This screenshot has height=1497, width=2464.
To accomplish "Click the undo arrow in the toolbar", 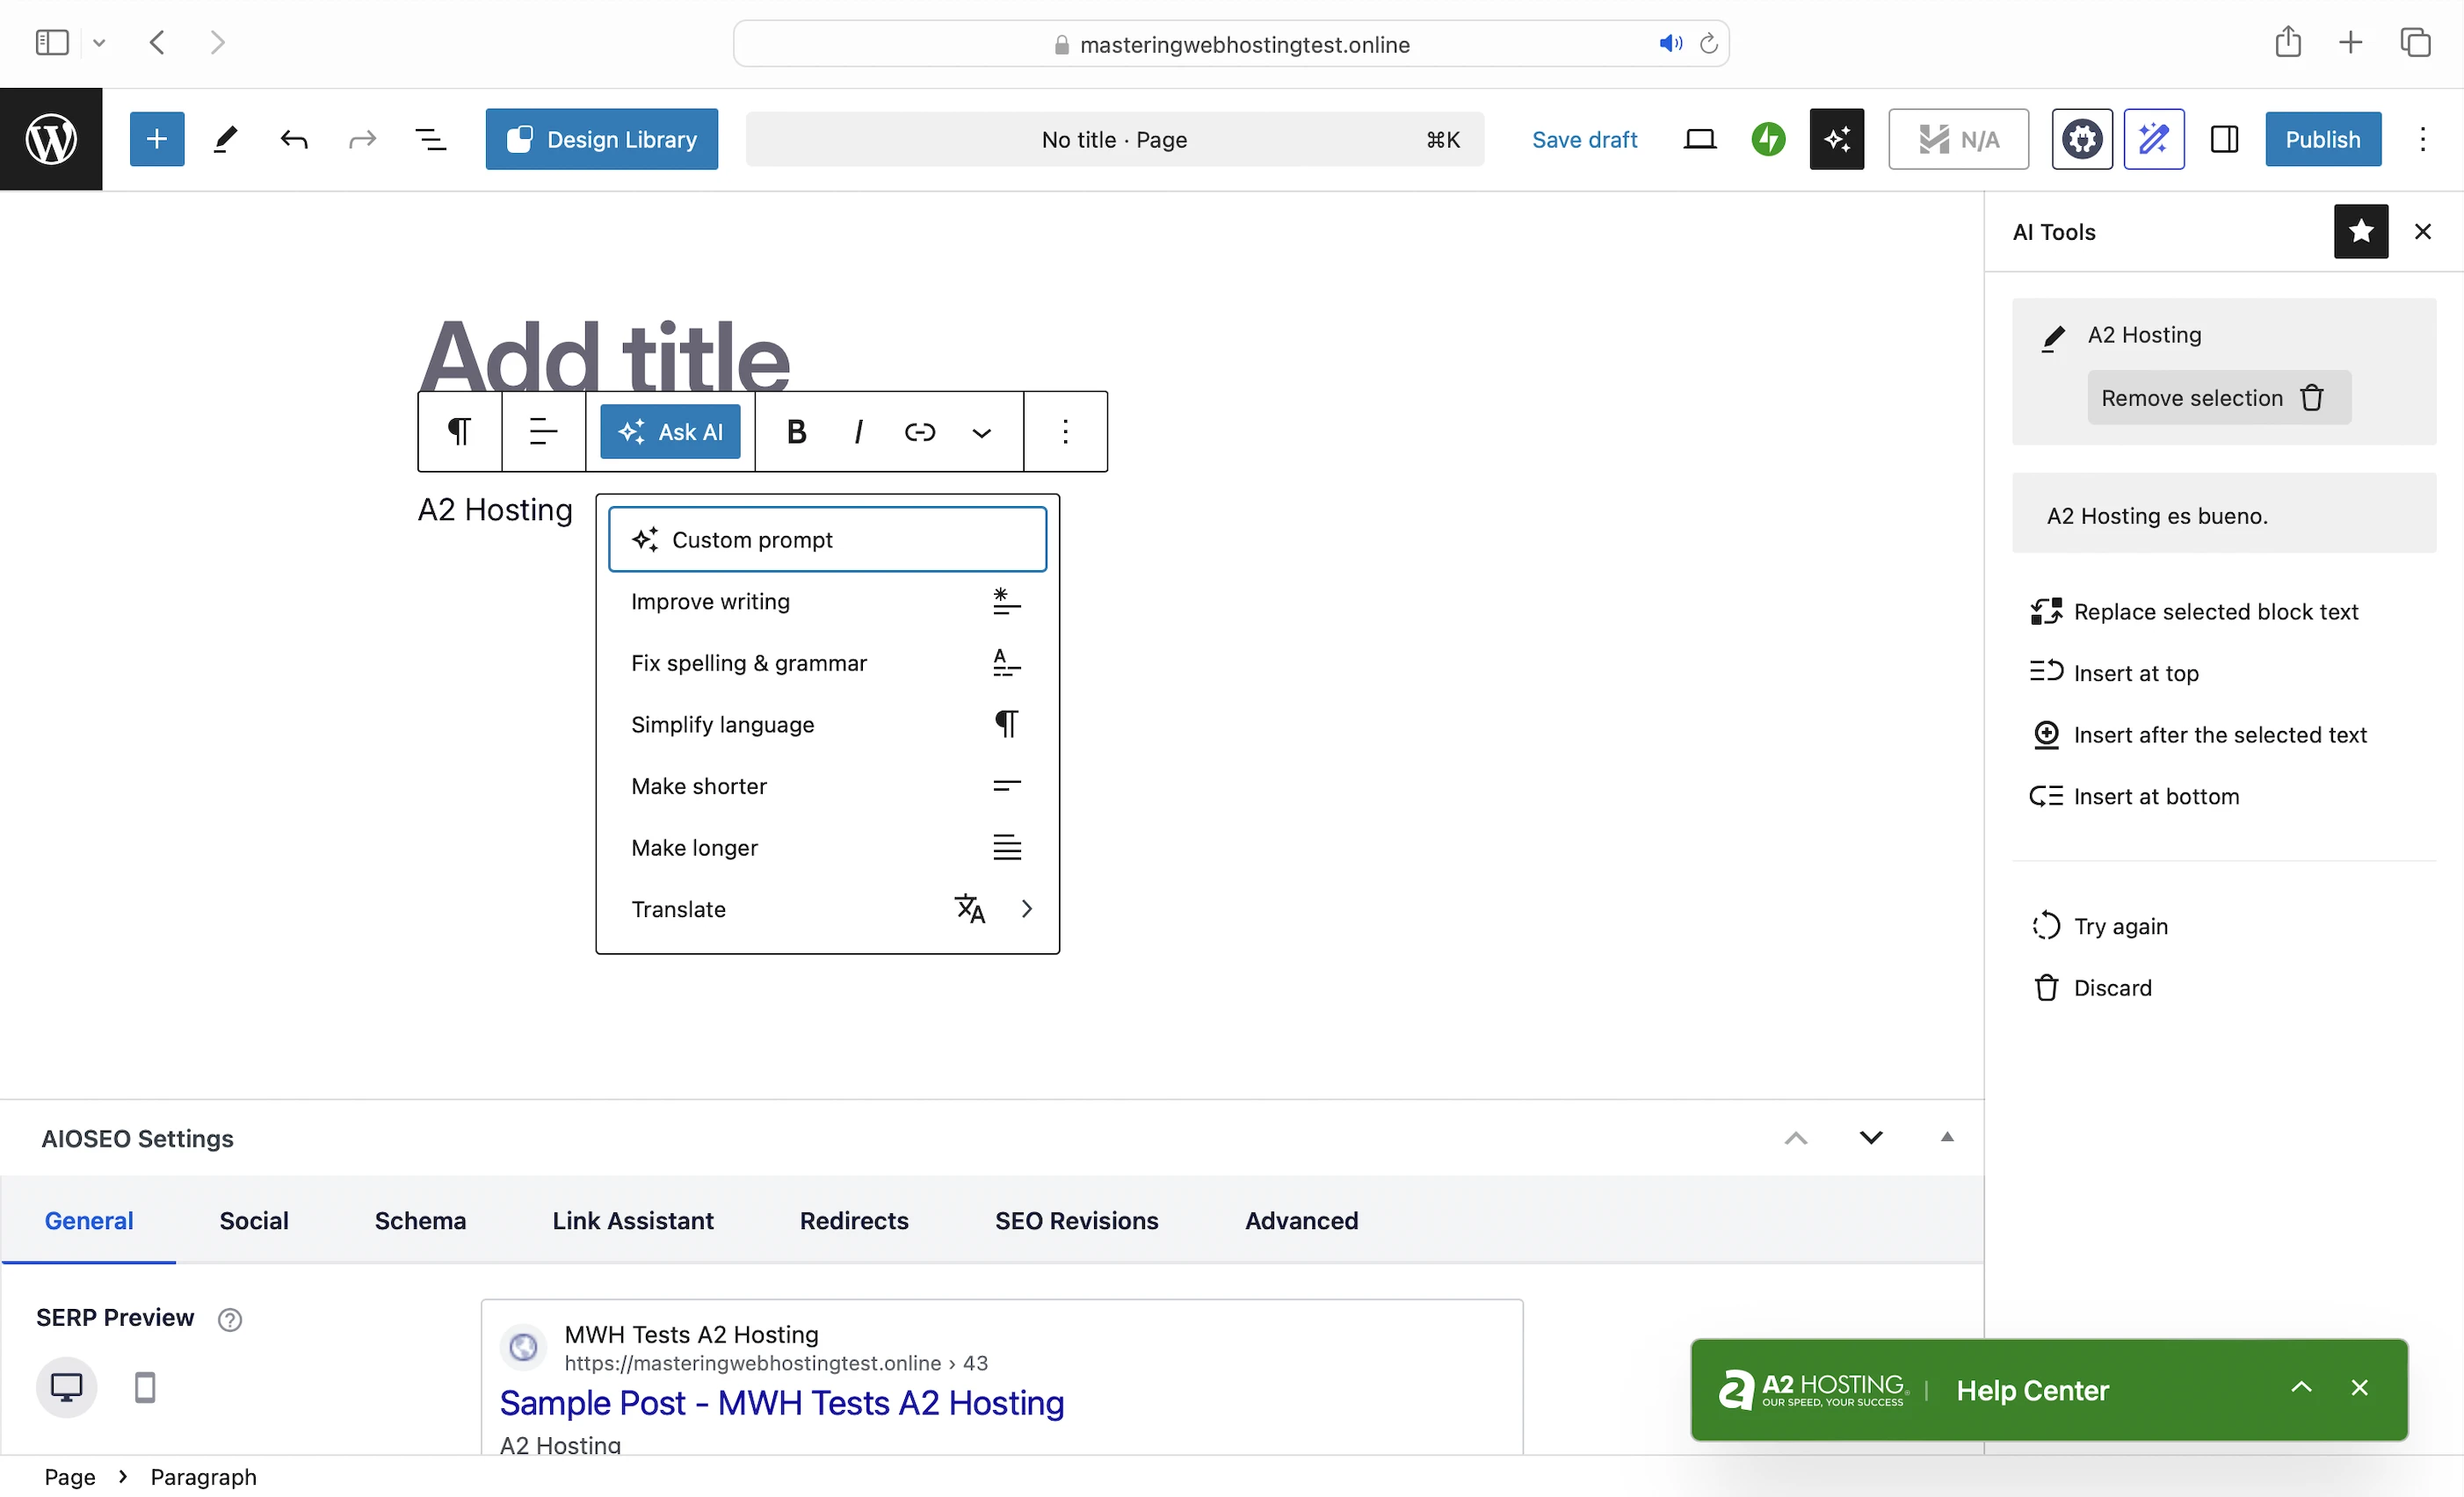I will (294, 139).
